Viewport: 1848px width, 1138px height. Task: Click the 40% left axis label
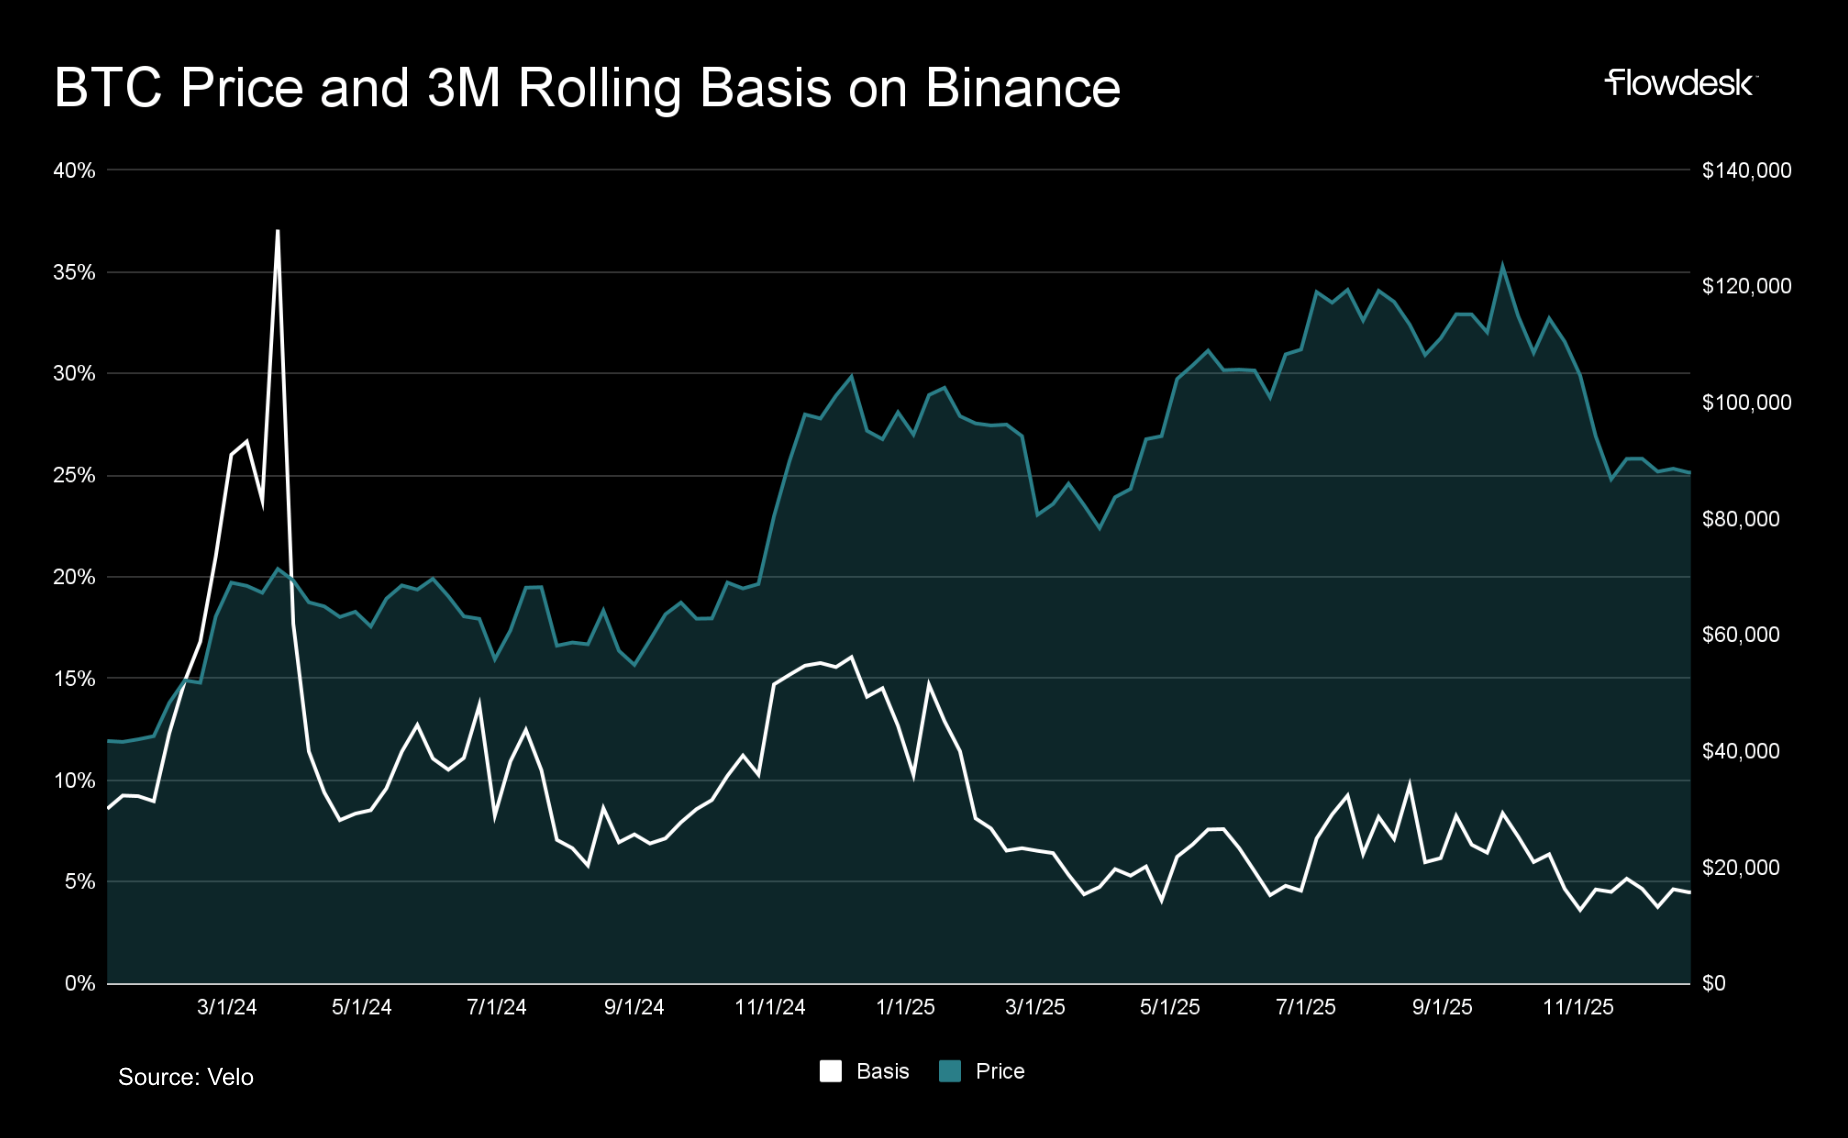coord(74,171)
